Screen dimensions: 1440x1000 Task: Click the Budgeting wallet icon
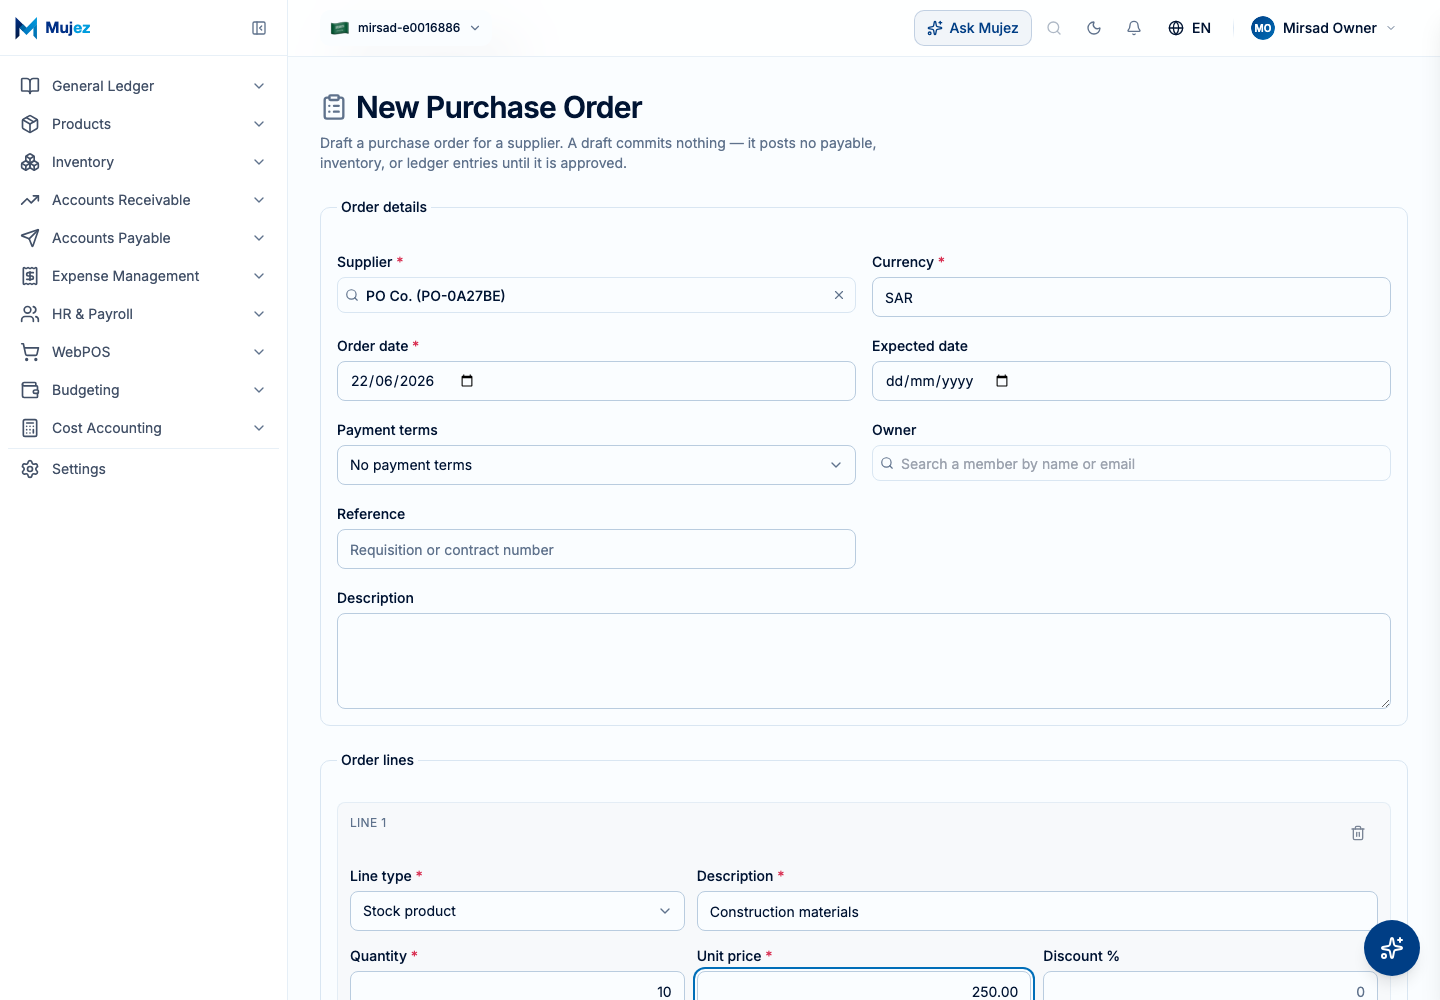coord(30,390)
